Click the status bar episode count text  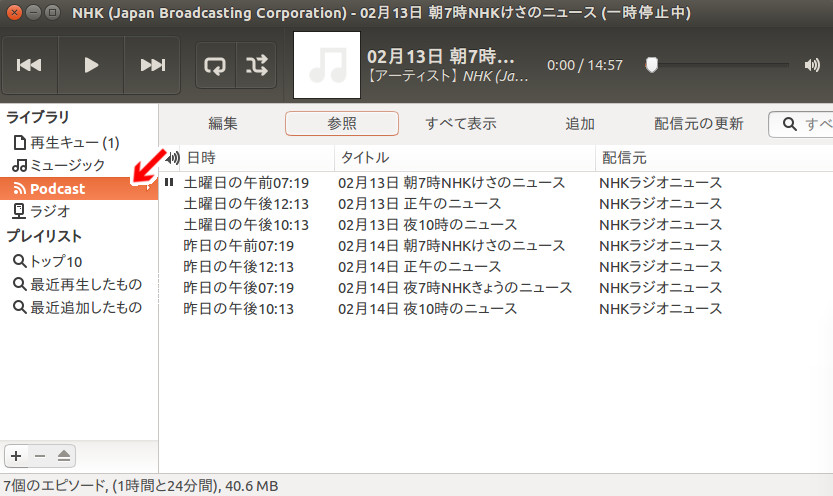[x=141, y=485]
